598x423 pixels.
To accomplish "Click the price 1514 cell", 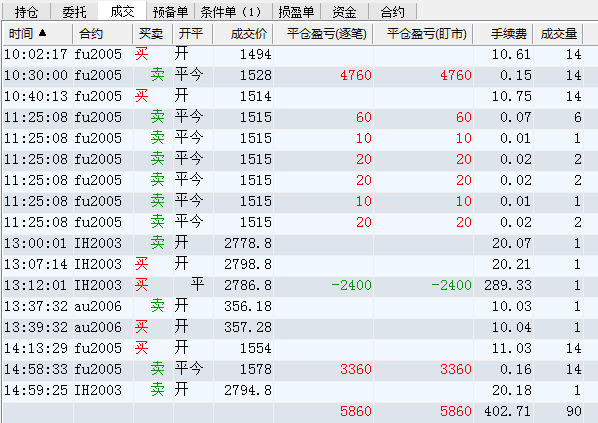I will (256, 96).
